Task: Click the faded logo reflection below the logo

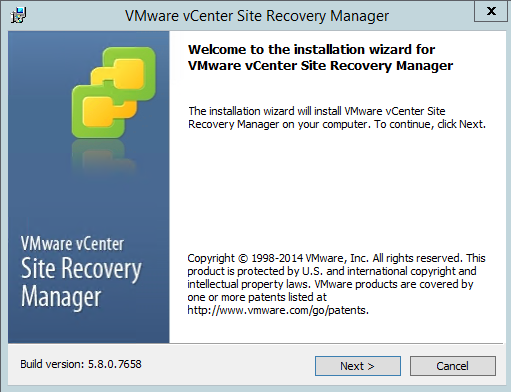Action: (104, 157)
